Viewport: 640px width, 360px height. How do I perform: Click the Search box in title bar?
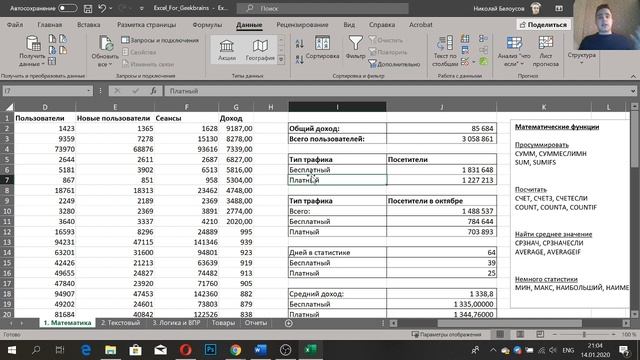pos(322,8)
